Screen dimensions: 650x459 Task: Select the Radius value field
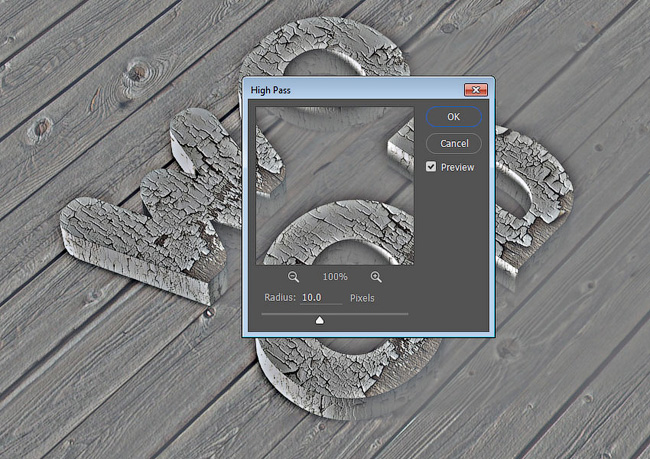coord(321,298)
